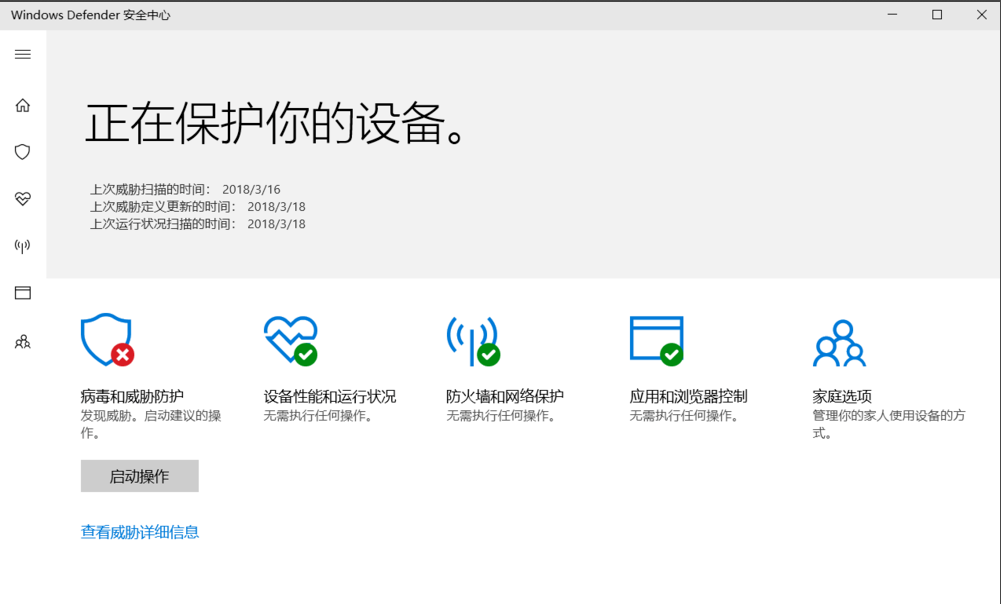Click the app window icon with green check
The image size is (1001, 604).
[656, 338]
